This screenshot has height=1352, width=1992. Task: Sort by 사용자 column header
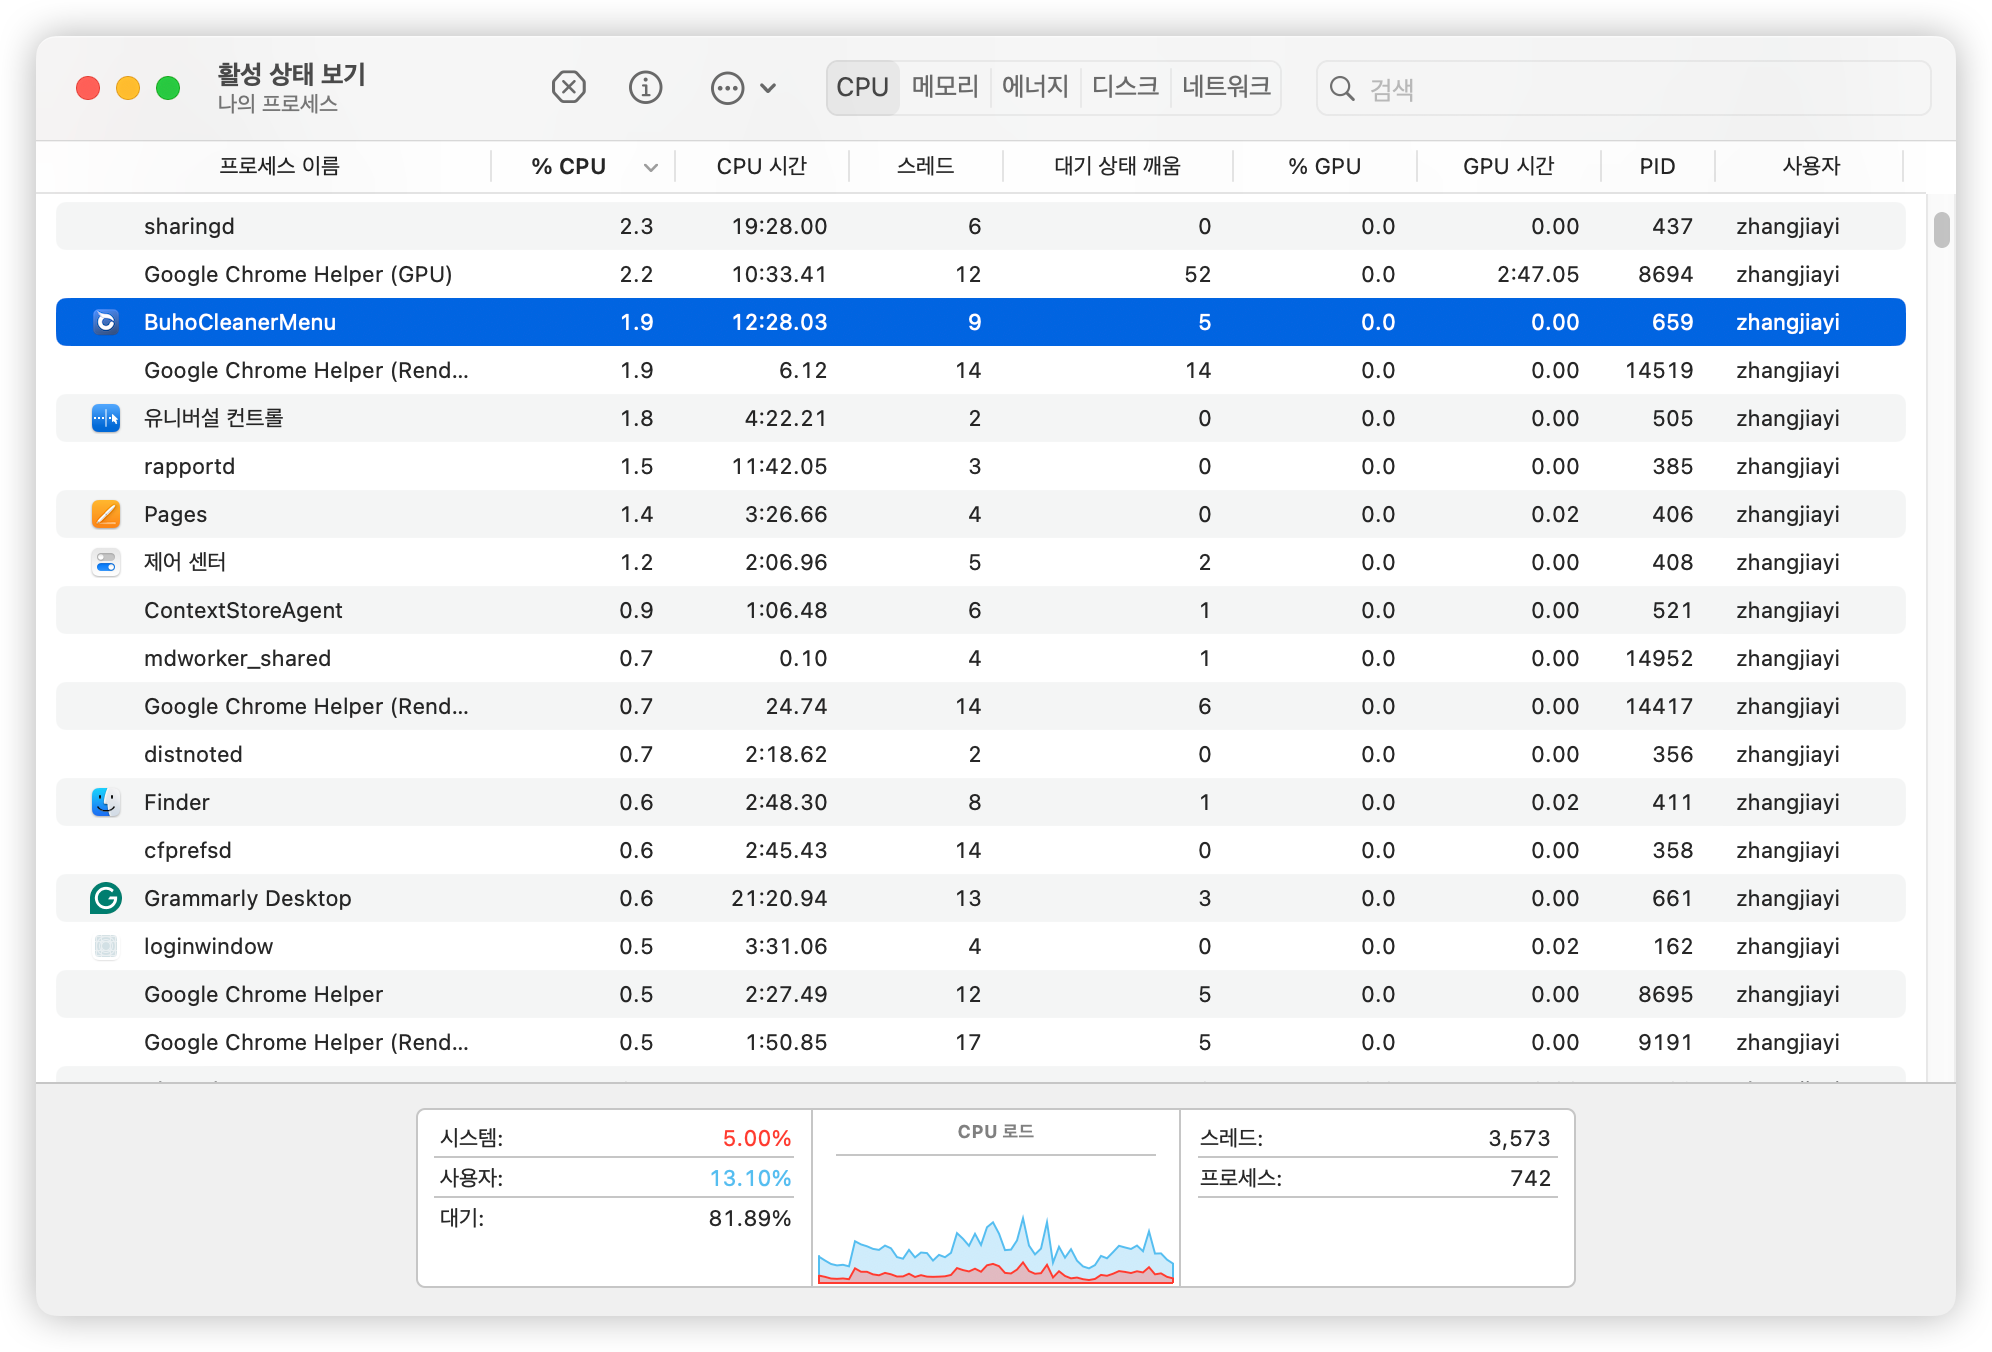pos(1810,166)
